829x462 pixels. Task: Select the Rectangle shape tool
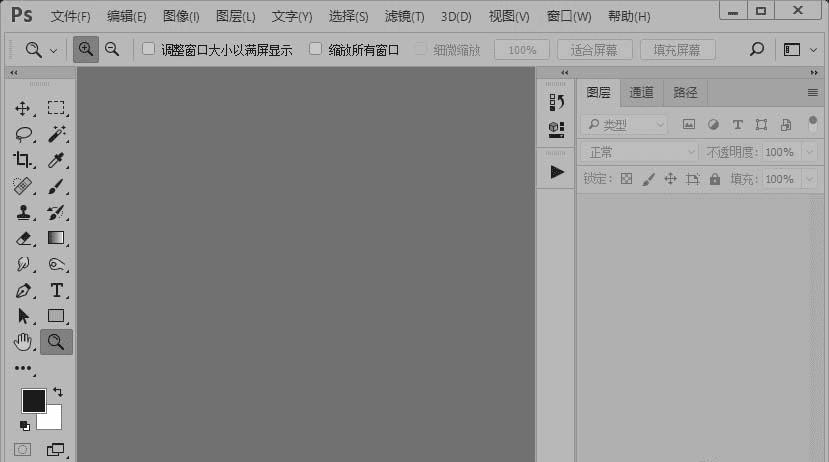click(56, 316)
